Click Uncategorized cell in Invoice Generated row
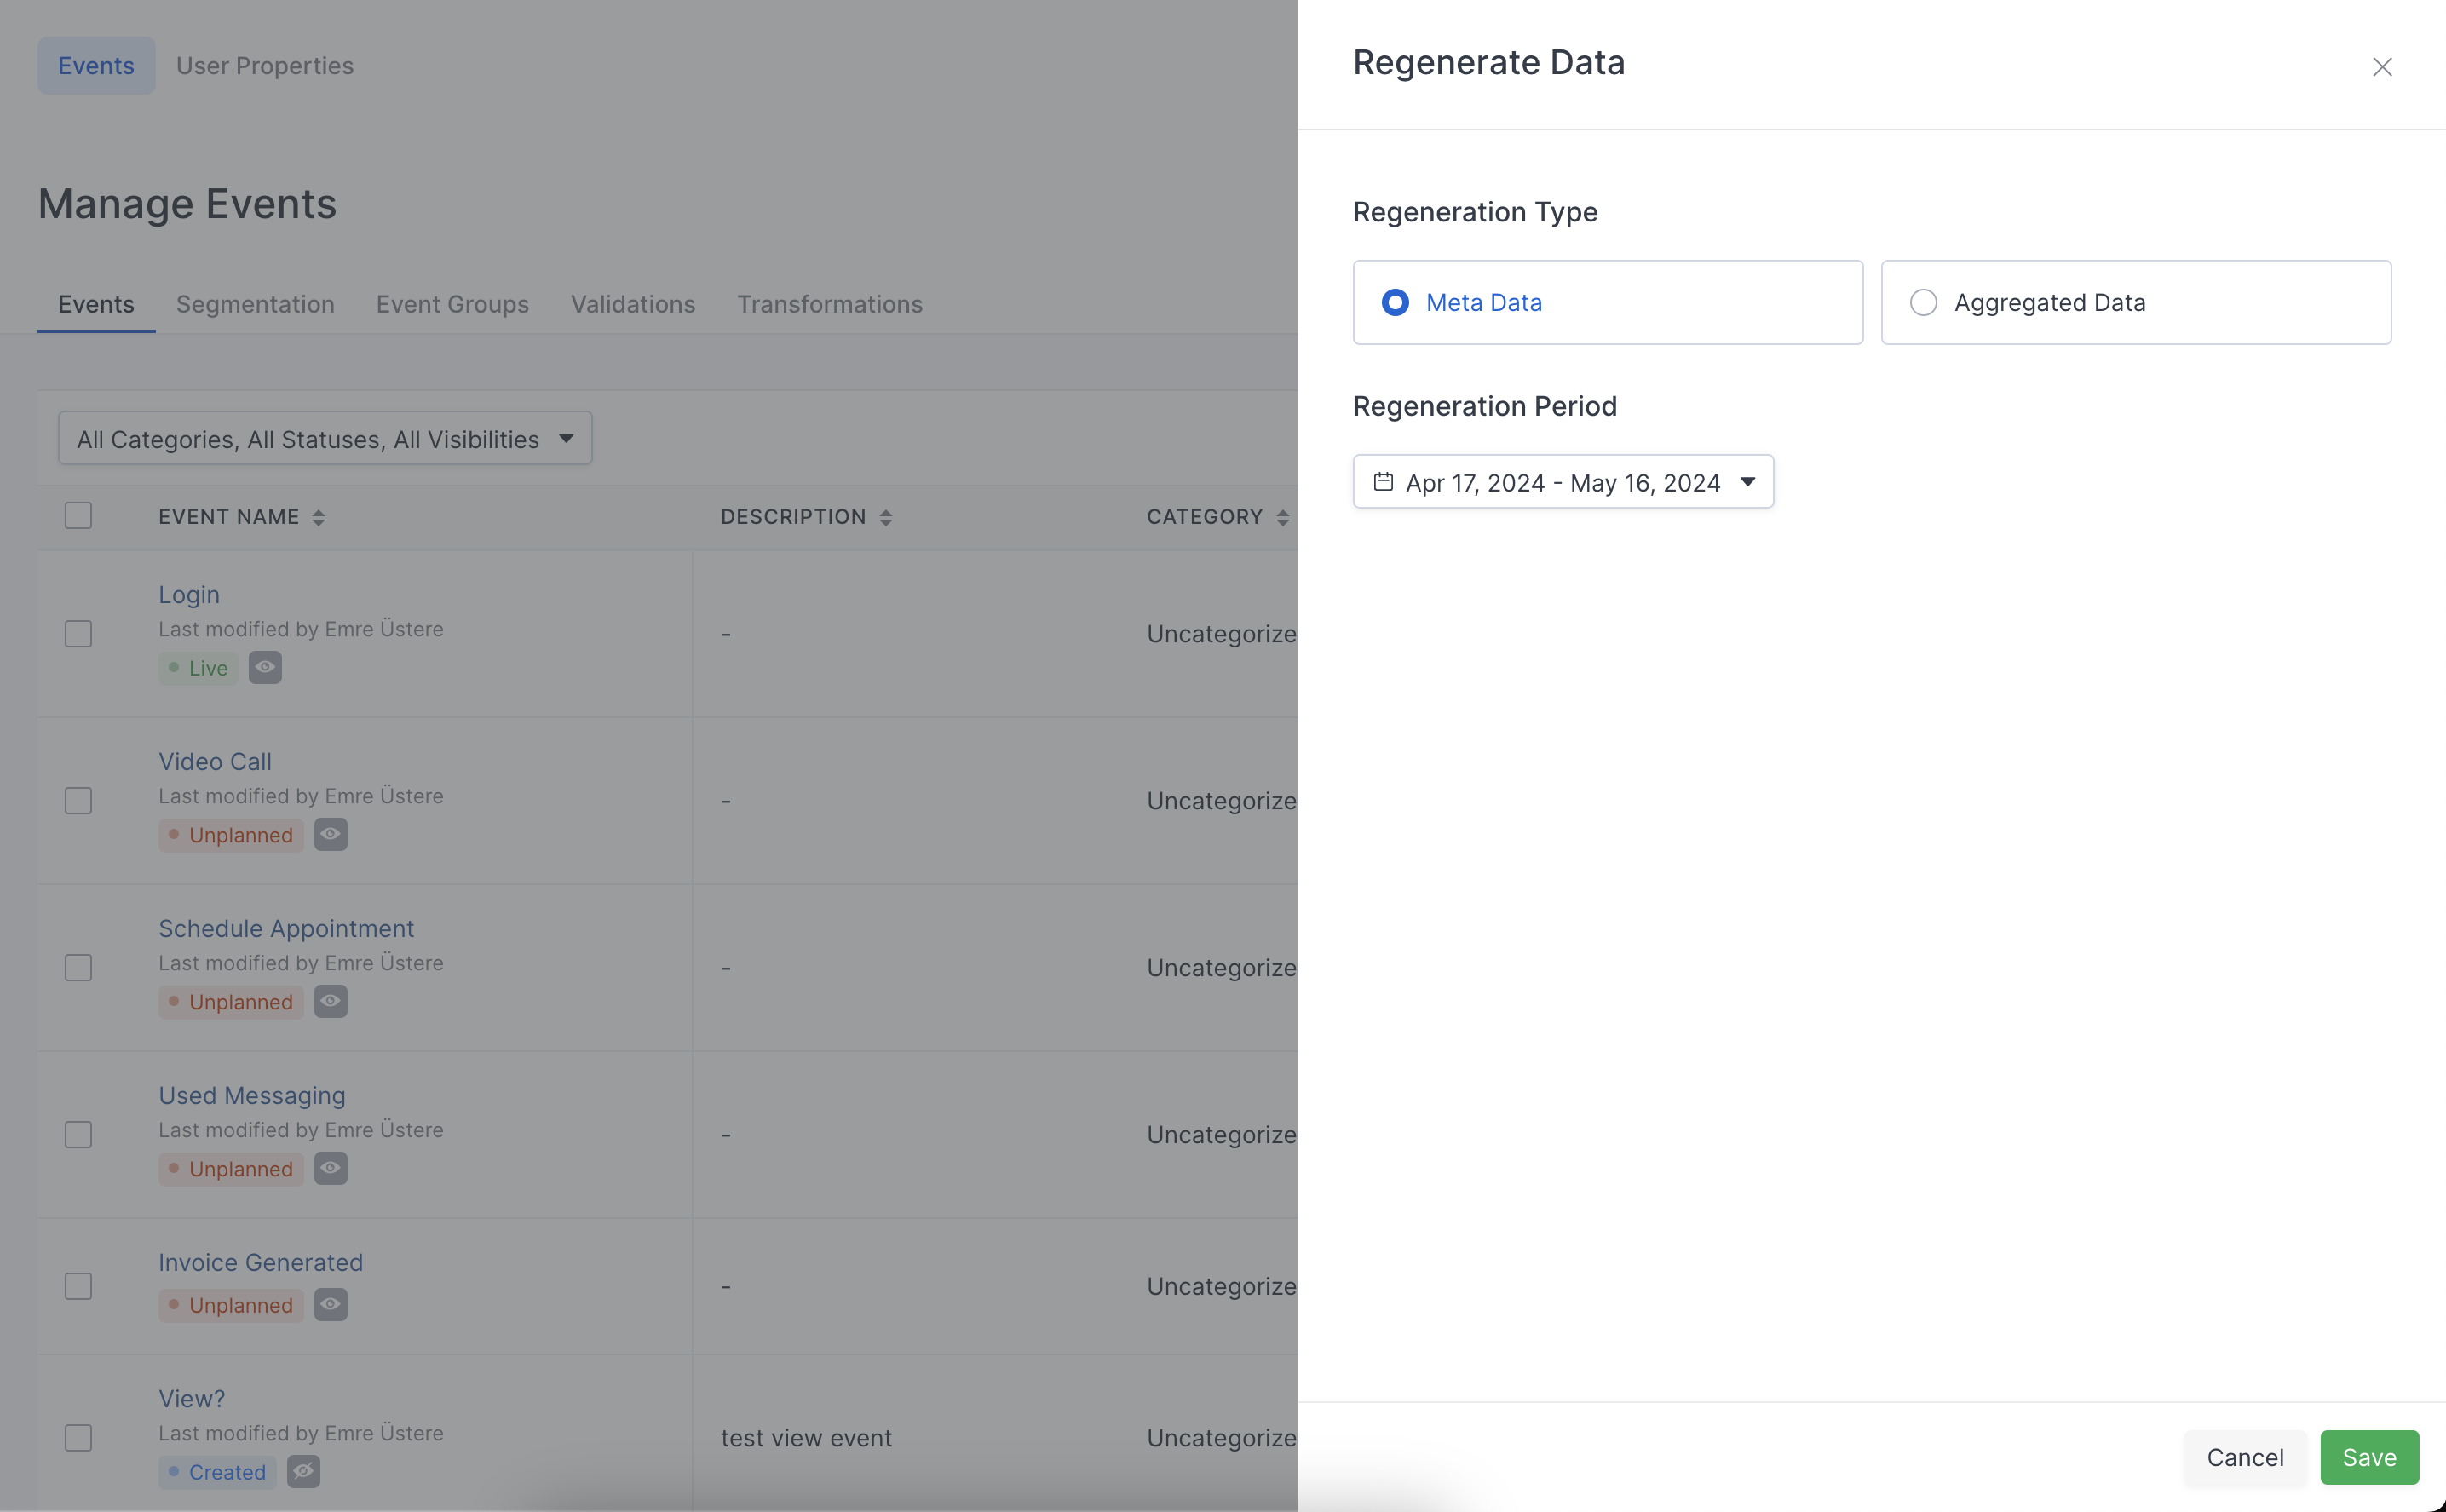Screen dimensions: 2446x1512 [x=1221, y=1285]
